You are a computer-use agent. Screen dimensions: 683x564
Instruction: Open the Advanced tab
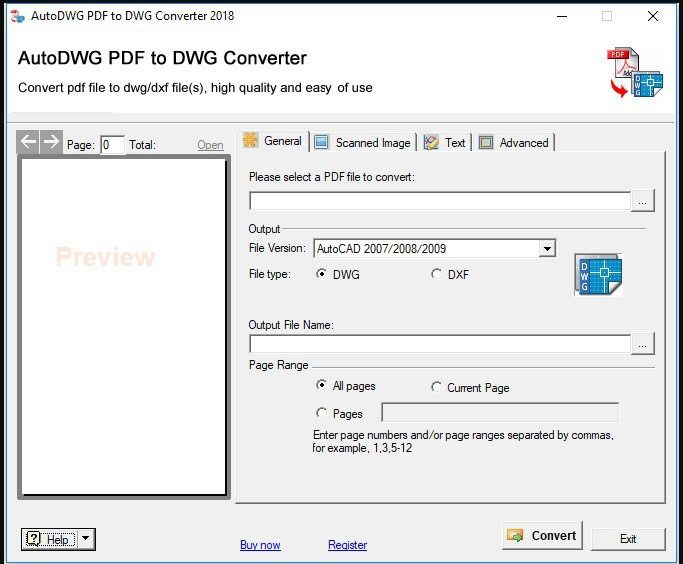click(514, 142)
